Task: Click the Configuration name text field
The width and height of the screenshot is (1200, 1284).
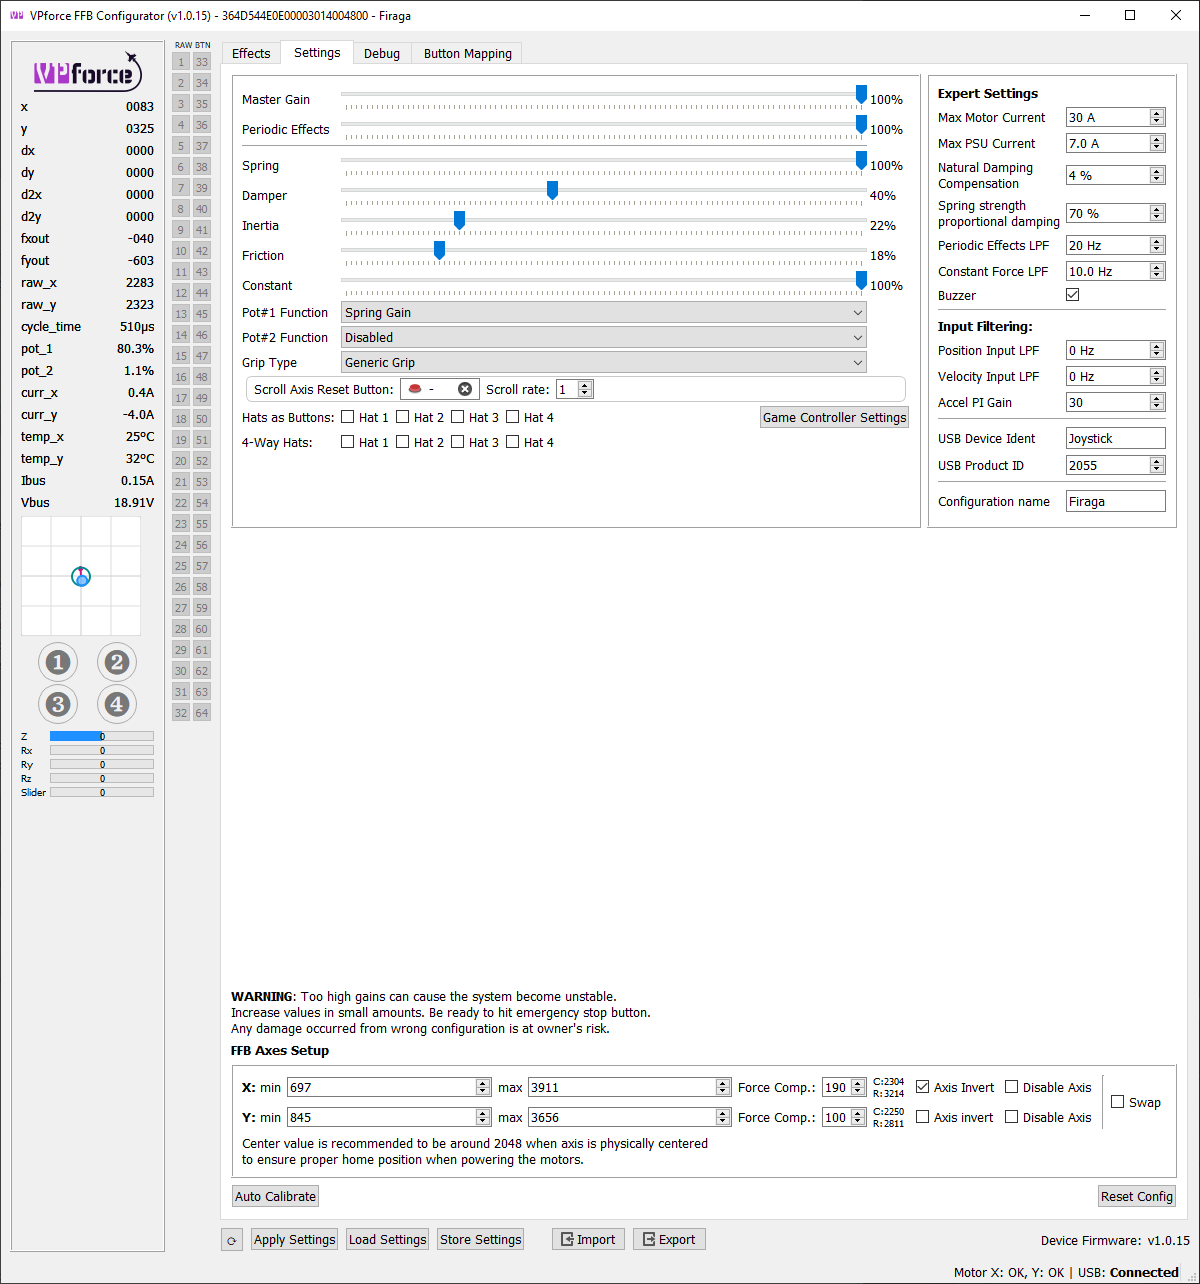Action: tap(1115, 501)
